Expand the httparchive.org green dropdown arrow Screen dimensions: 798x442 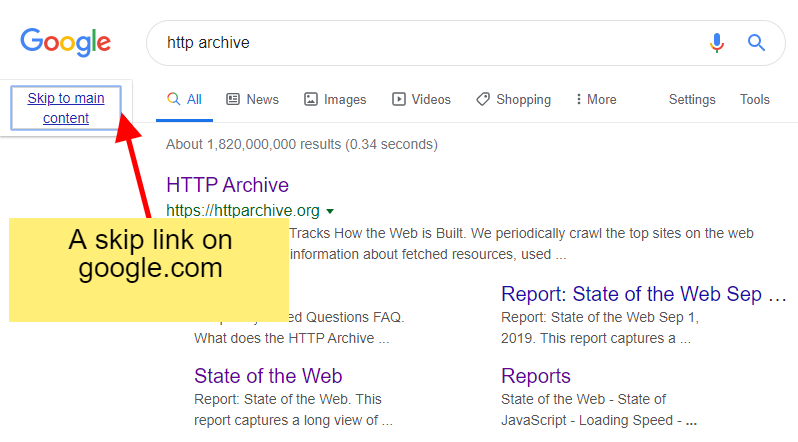330,211
